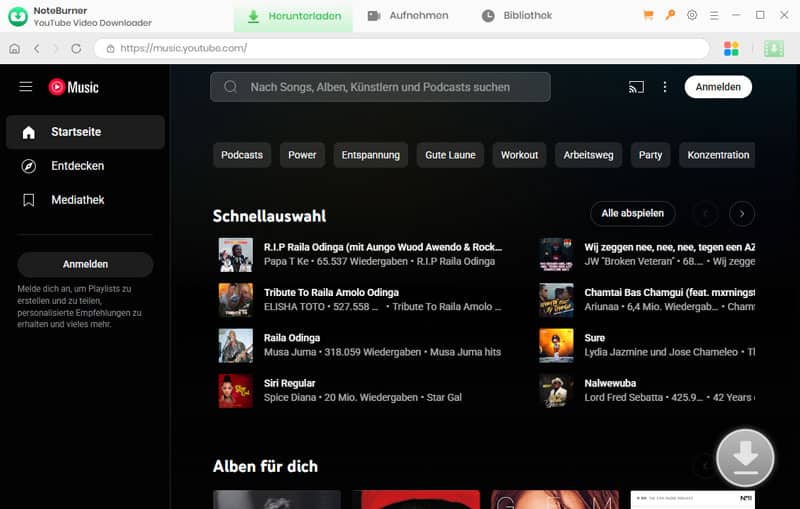Image resolution: width=800 pixels, height=509 pixels.
Task: Open Star Gal album link
Action: (444, 398)
